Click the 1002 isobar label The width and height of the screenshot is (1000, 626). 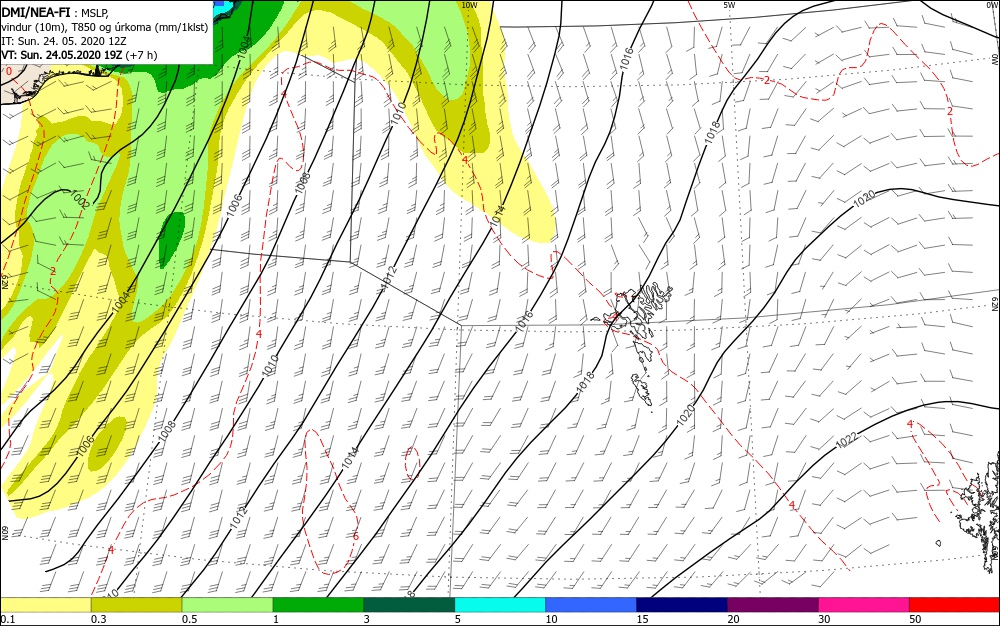80,199
